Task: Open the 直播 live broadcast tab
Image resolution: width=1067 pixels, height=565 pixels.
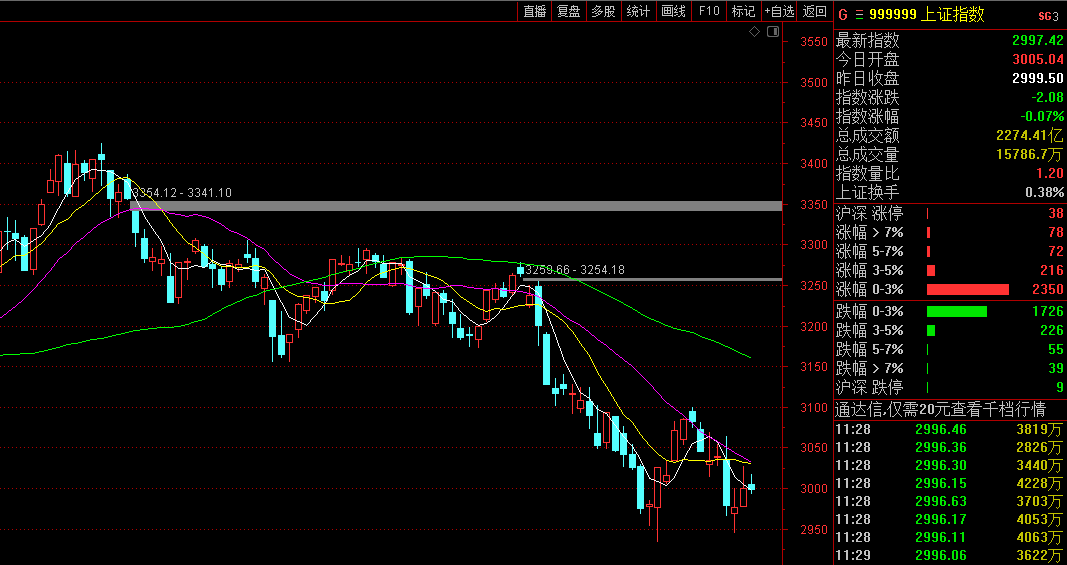Action: [x=535, y=11]
